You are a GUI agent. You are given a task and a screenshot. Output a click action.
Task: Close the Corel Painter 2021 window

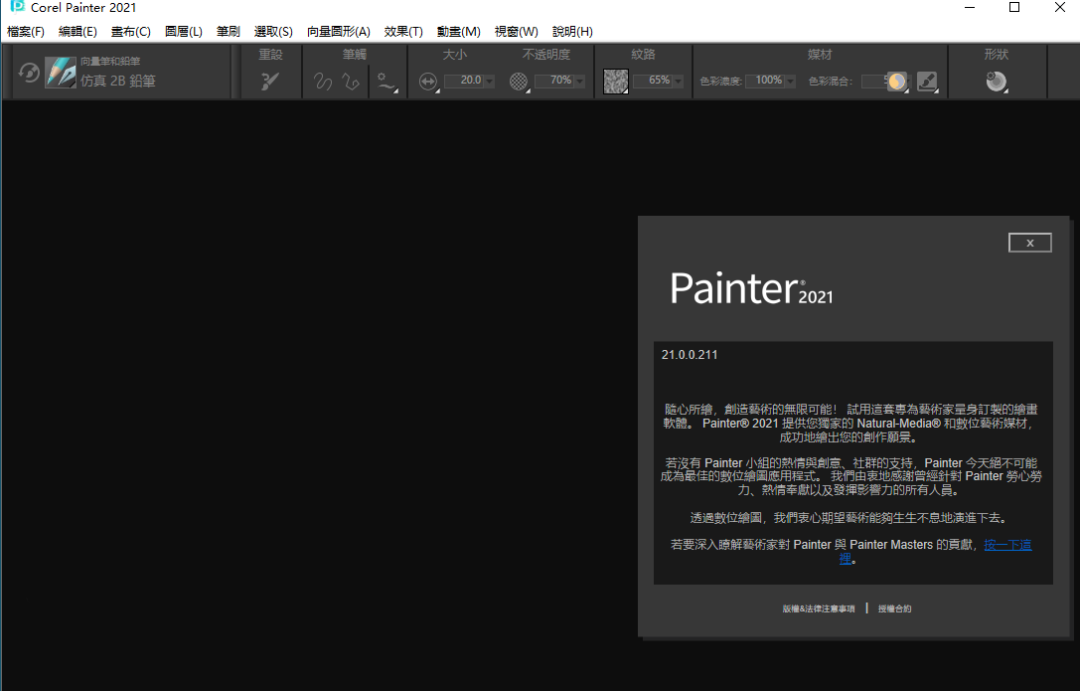click(1060, 8)
